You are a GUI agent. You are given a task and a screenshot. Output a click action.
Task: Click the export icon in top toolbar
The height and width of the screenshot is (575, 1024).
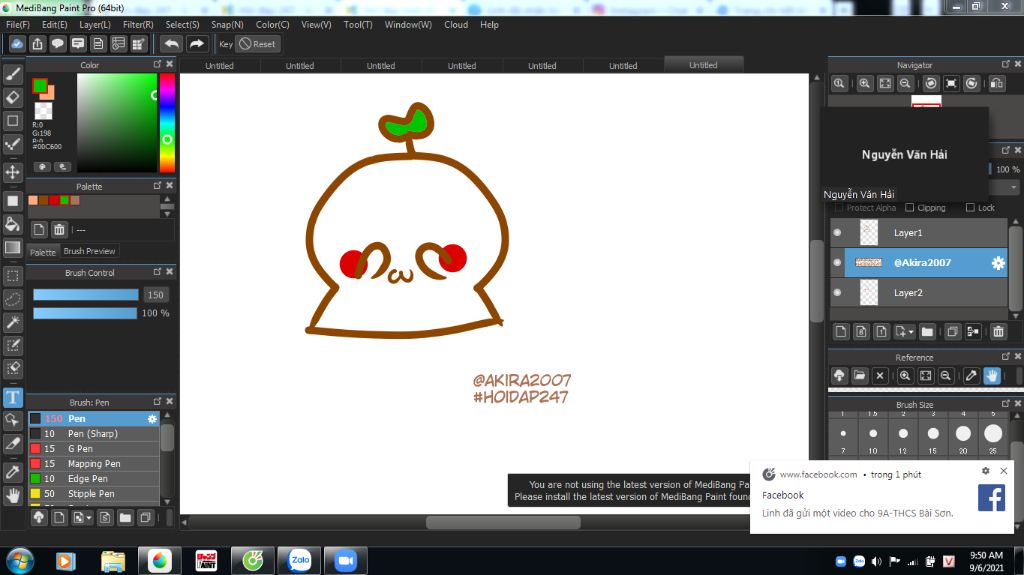click(37, 44)
